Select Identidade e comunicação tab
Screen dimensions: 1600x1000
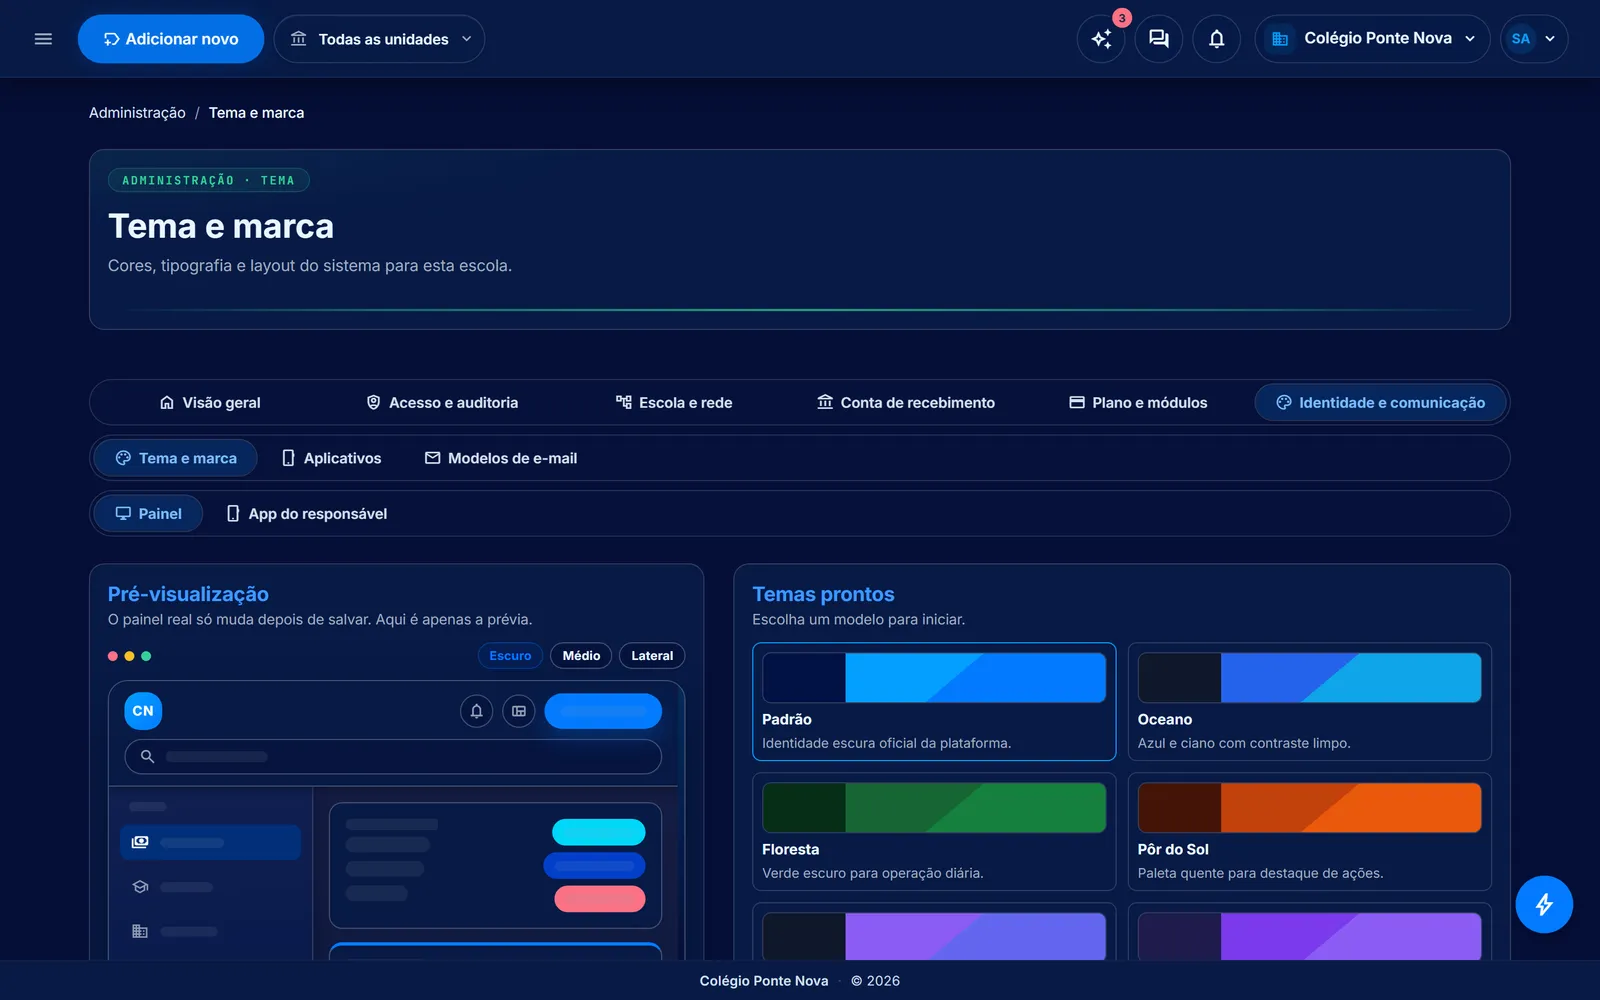[x=1380, y=403]
